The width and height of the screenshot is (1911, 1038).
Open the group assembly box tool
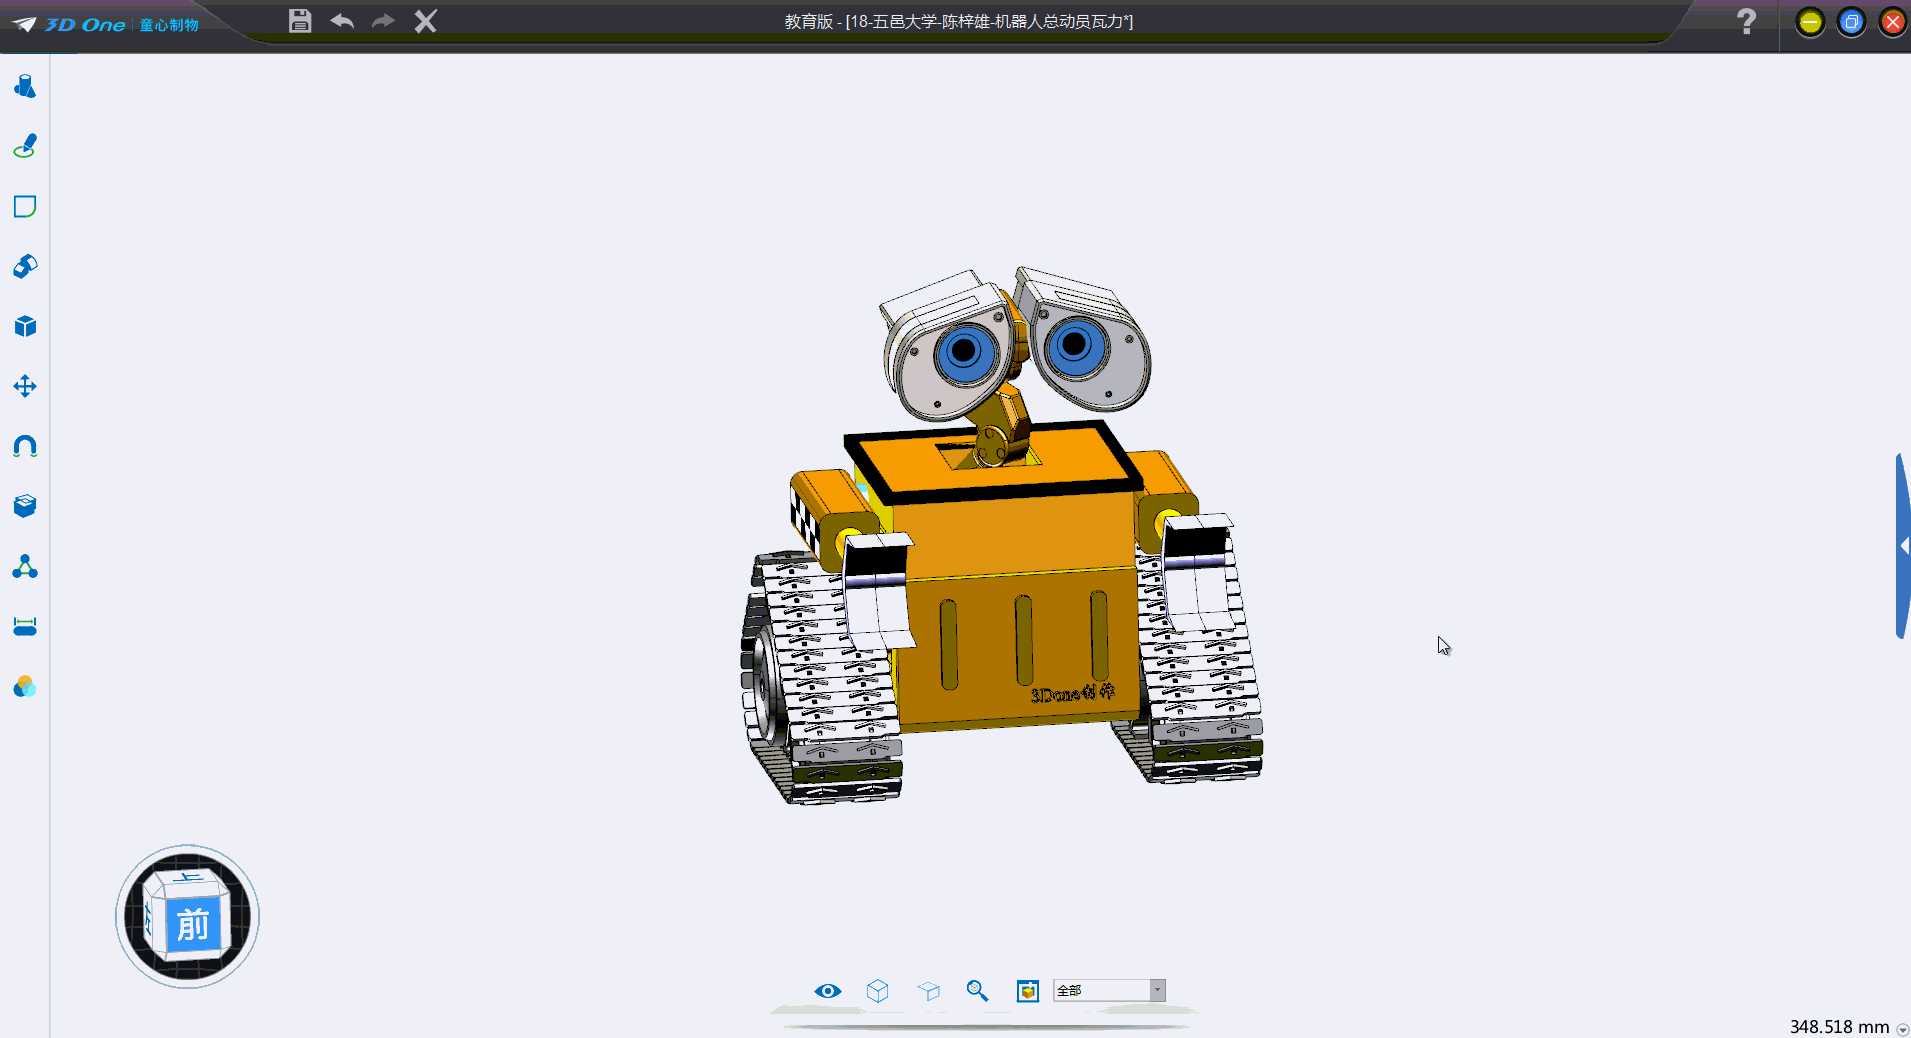25,506
